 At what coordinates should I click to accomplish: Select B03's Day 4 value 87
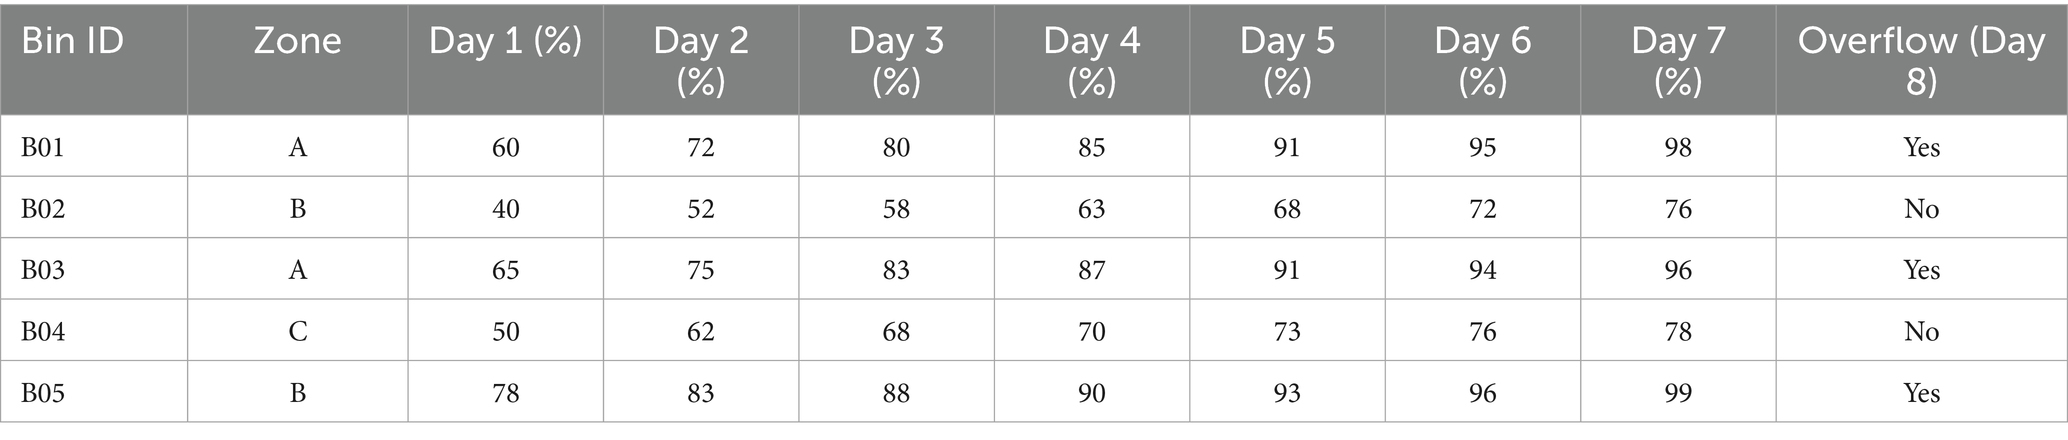click(1091, 270)
